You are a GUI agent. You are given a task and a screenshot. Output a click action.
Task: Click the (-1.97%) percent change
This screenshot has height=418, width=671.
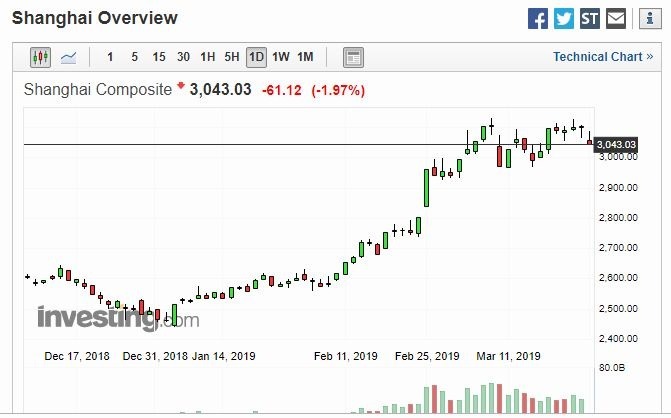pyautogui.click(x=338, y=90)
